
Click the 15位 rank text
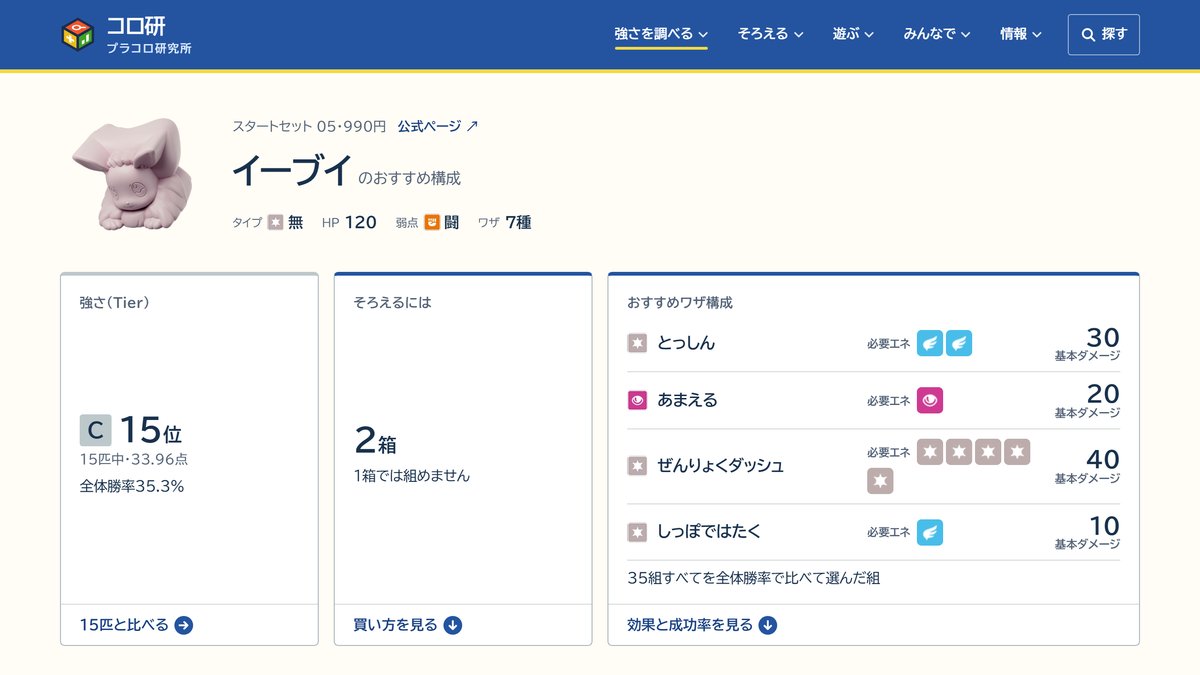point(151,430)
